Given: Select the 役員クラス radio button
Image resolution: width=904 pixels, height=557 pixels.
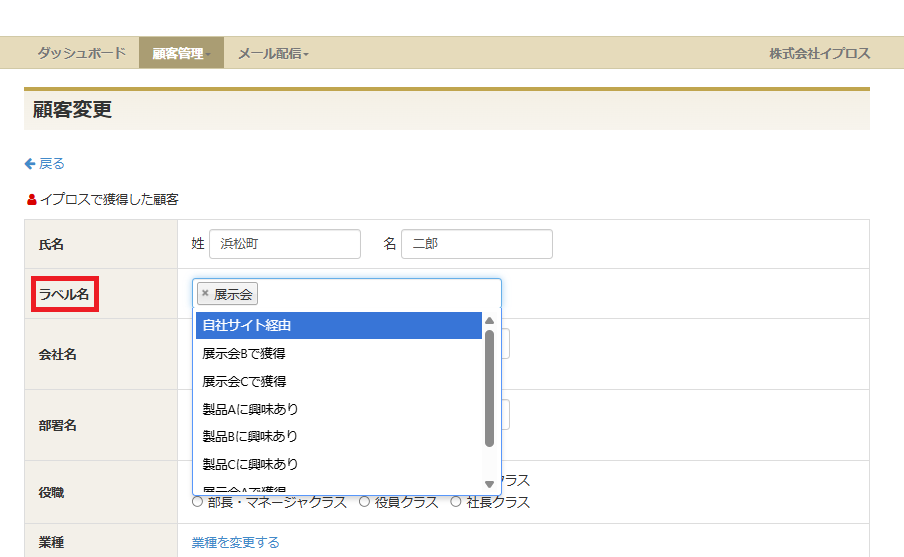Looking at the screenshot, I should pyautogui.click(x=365, y=502).
